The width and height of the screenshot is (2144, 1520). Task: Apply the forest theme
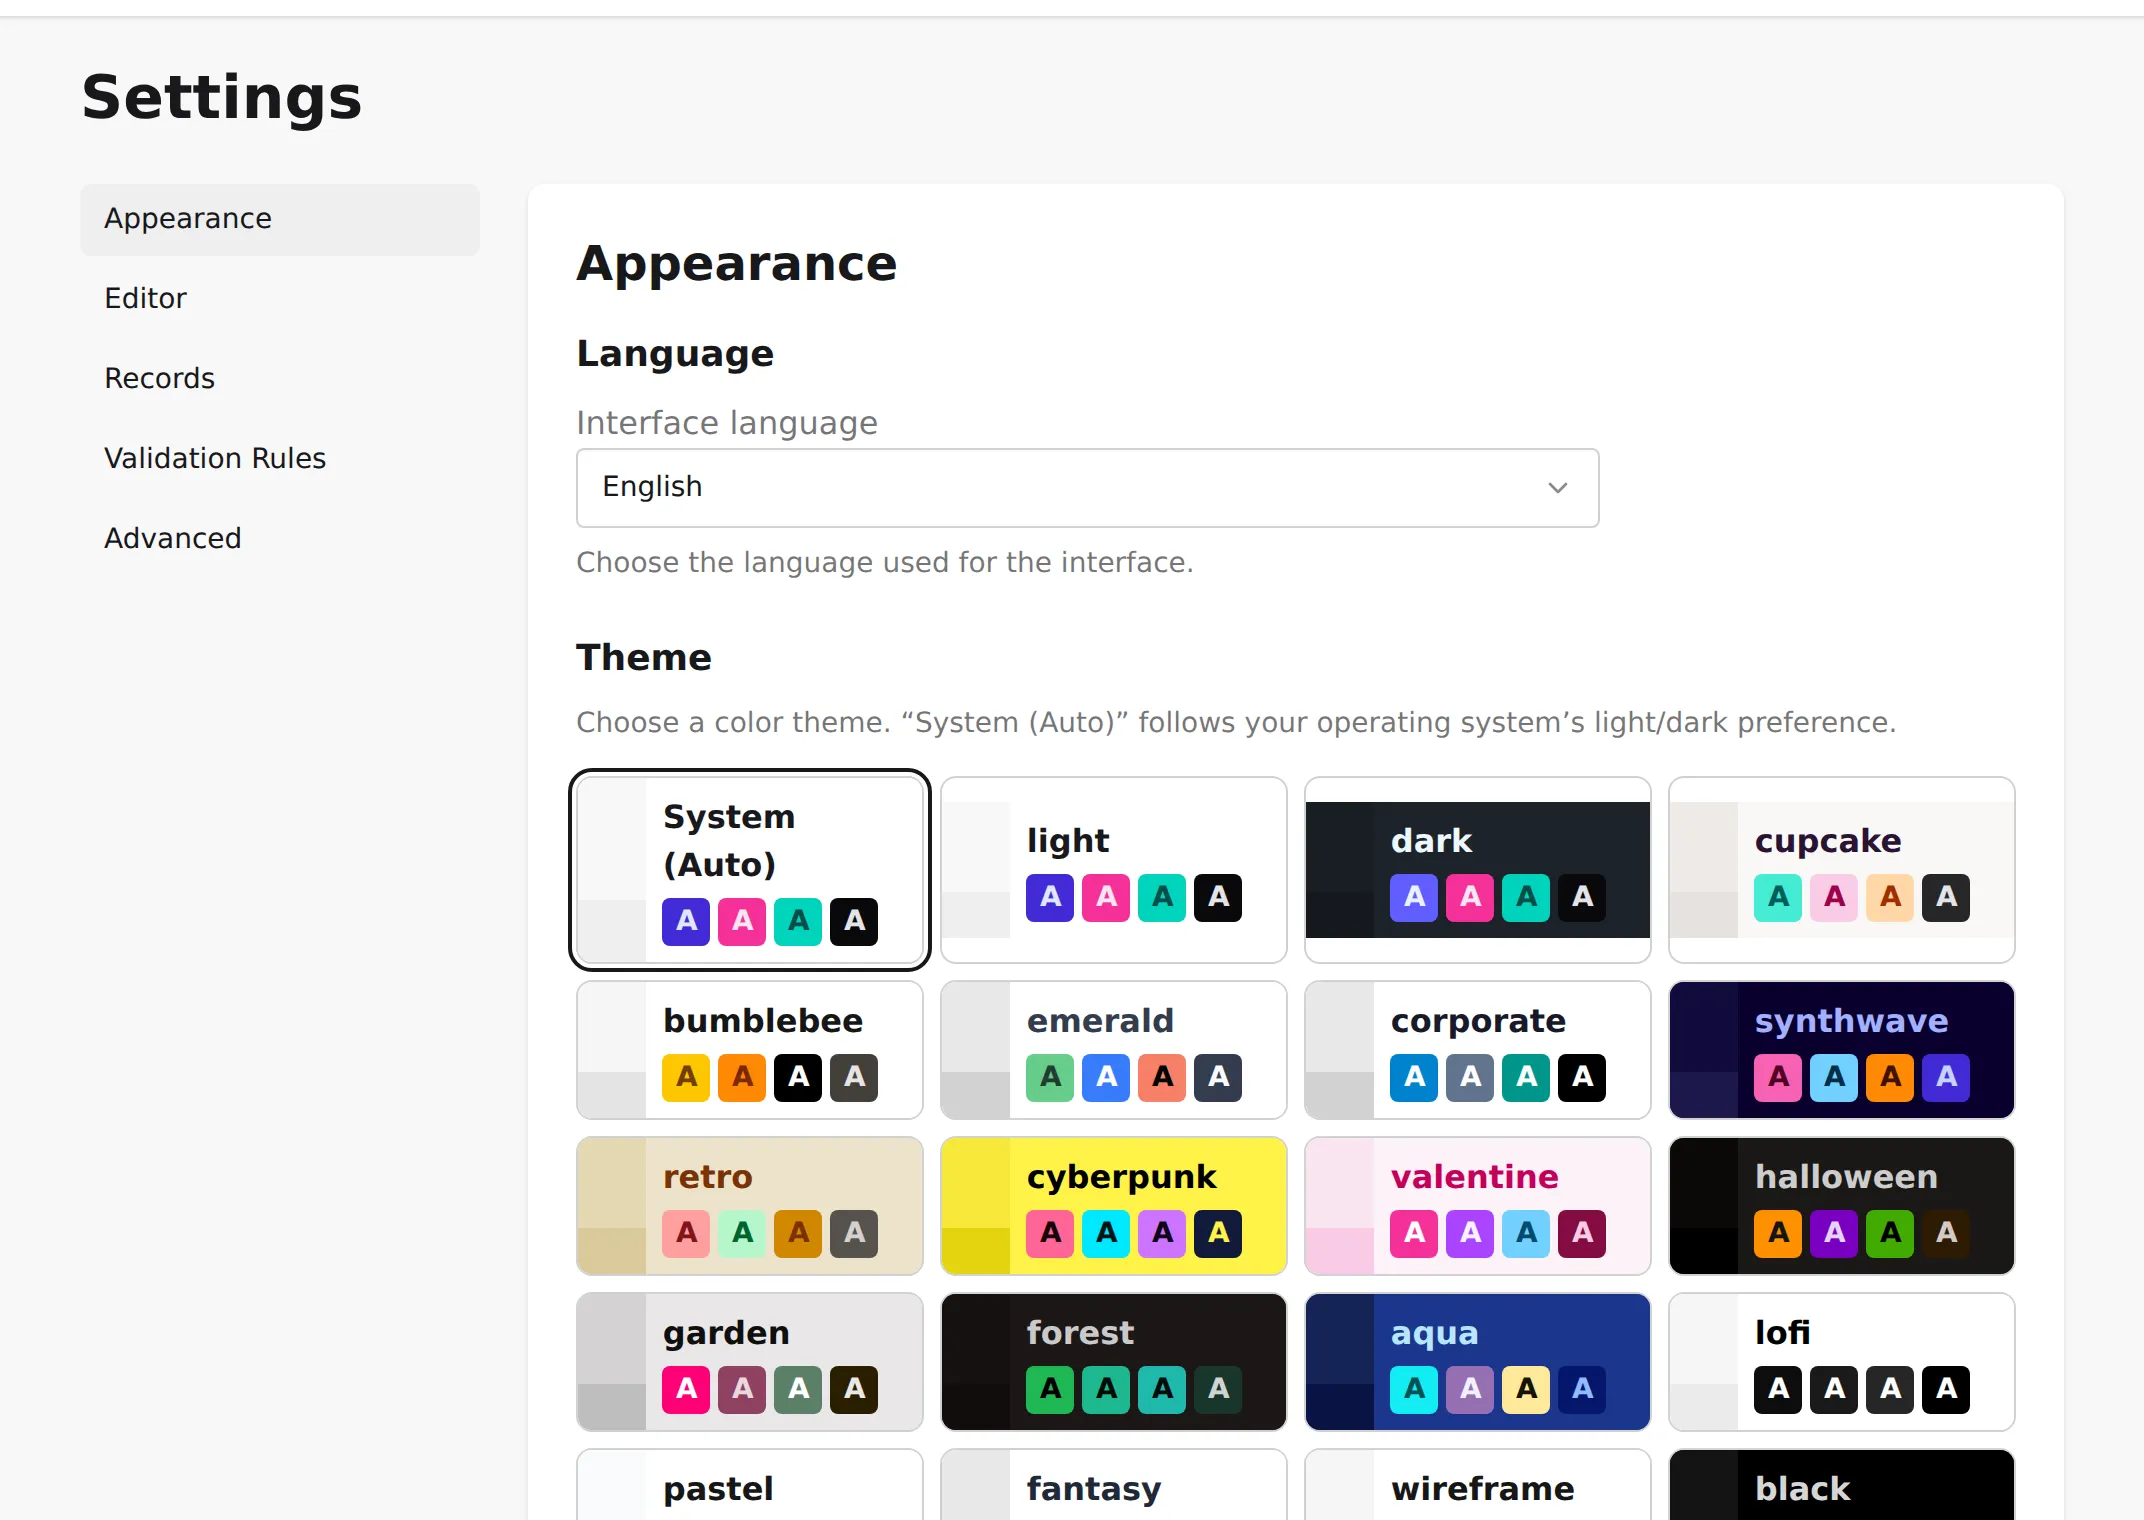pyautogui.click(x=1114, y=1362)
